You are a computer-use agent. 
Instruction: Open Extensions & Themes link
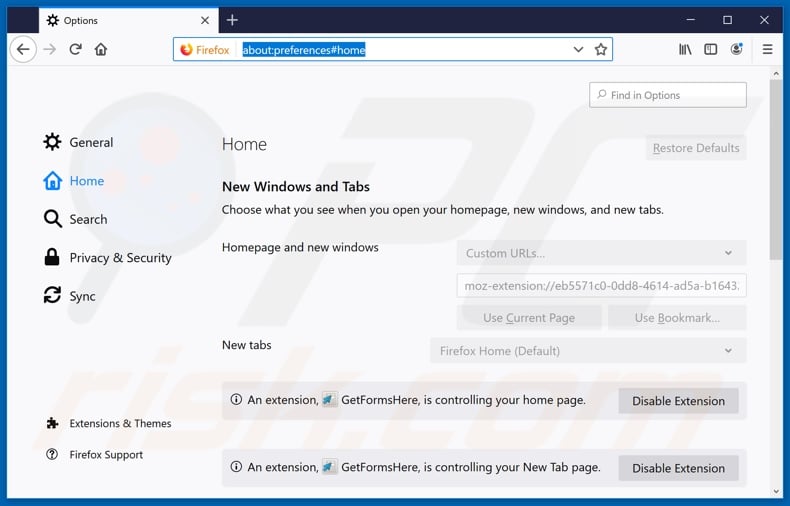[120, 424]
